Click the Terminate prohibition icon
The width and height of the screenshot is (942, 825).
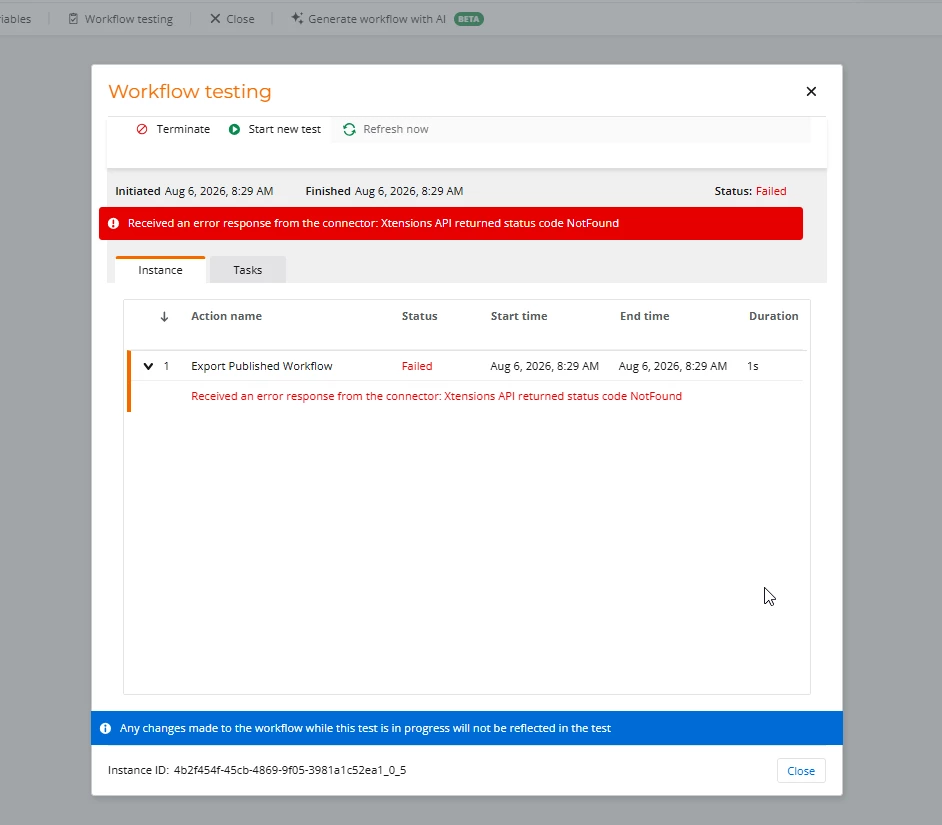pyautogui.click(x=142, y=129)
